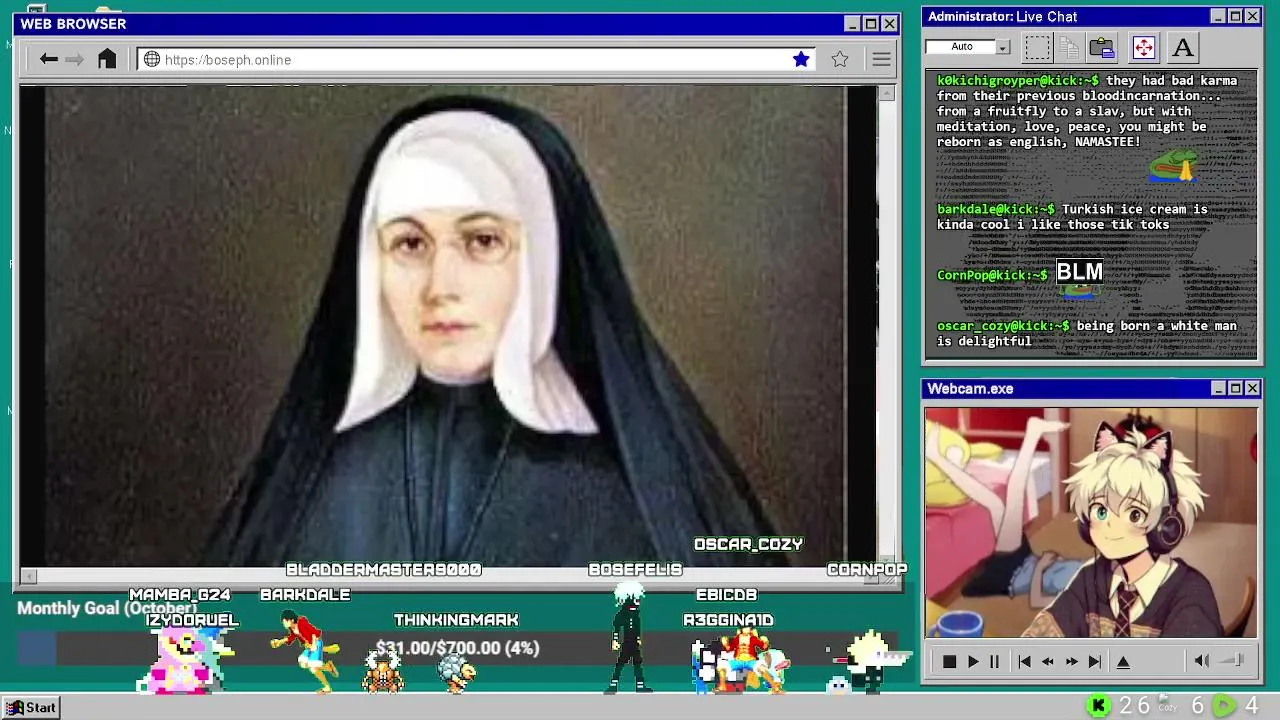Click the THINKINGMARK name label

tap(456, 620)
